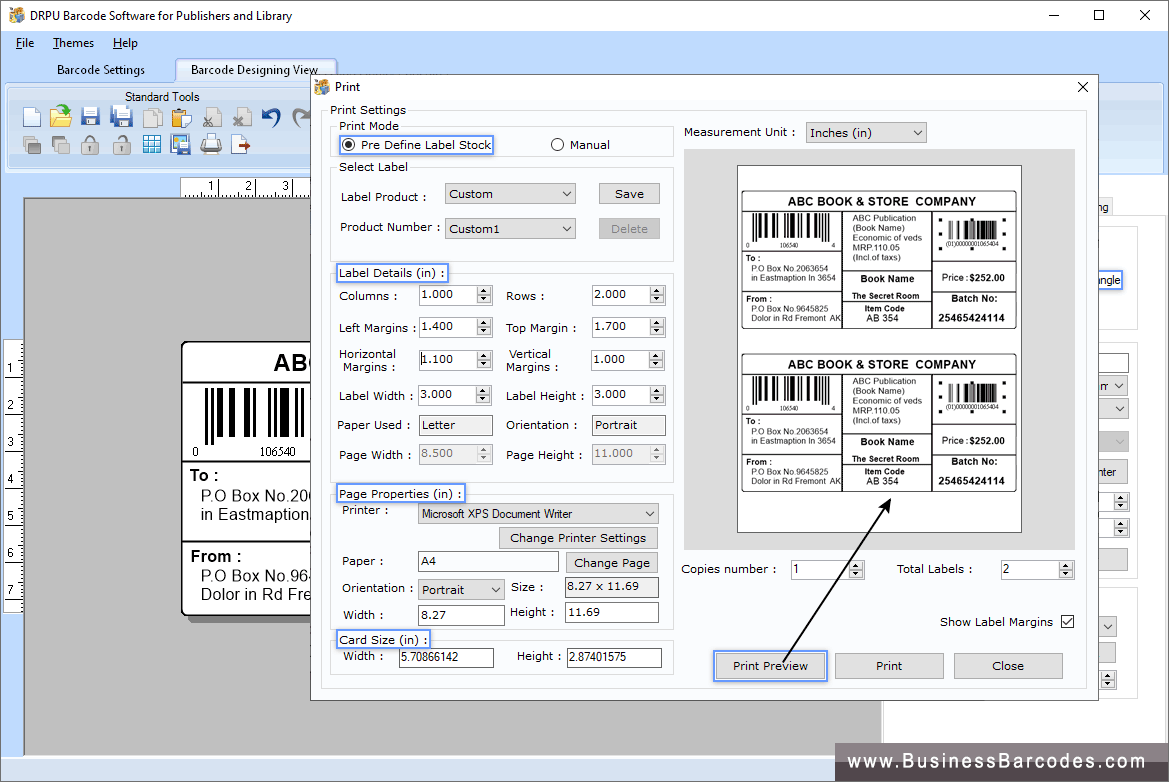Create a new barcode file

point(32,117)
